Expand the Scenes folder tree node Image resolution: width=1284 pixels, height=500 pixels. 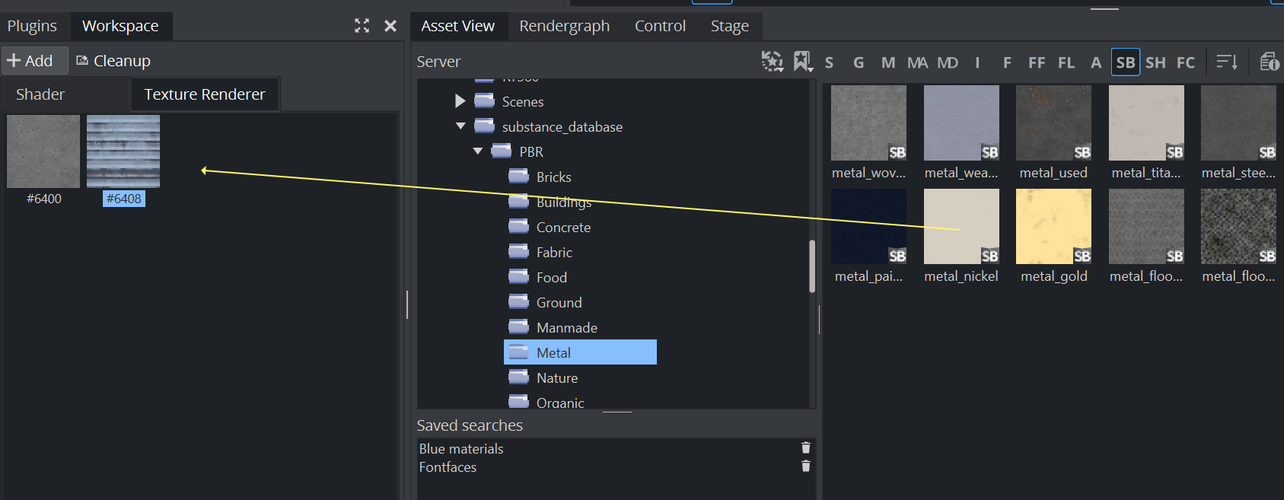point(460,101)
